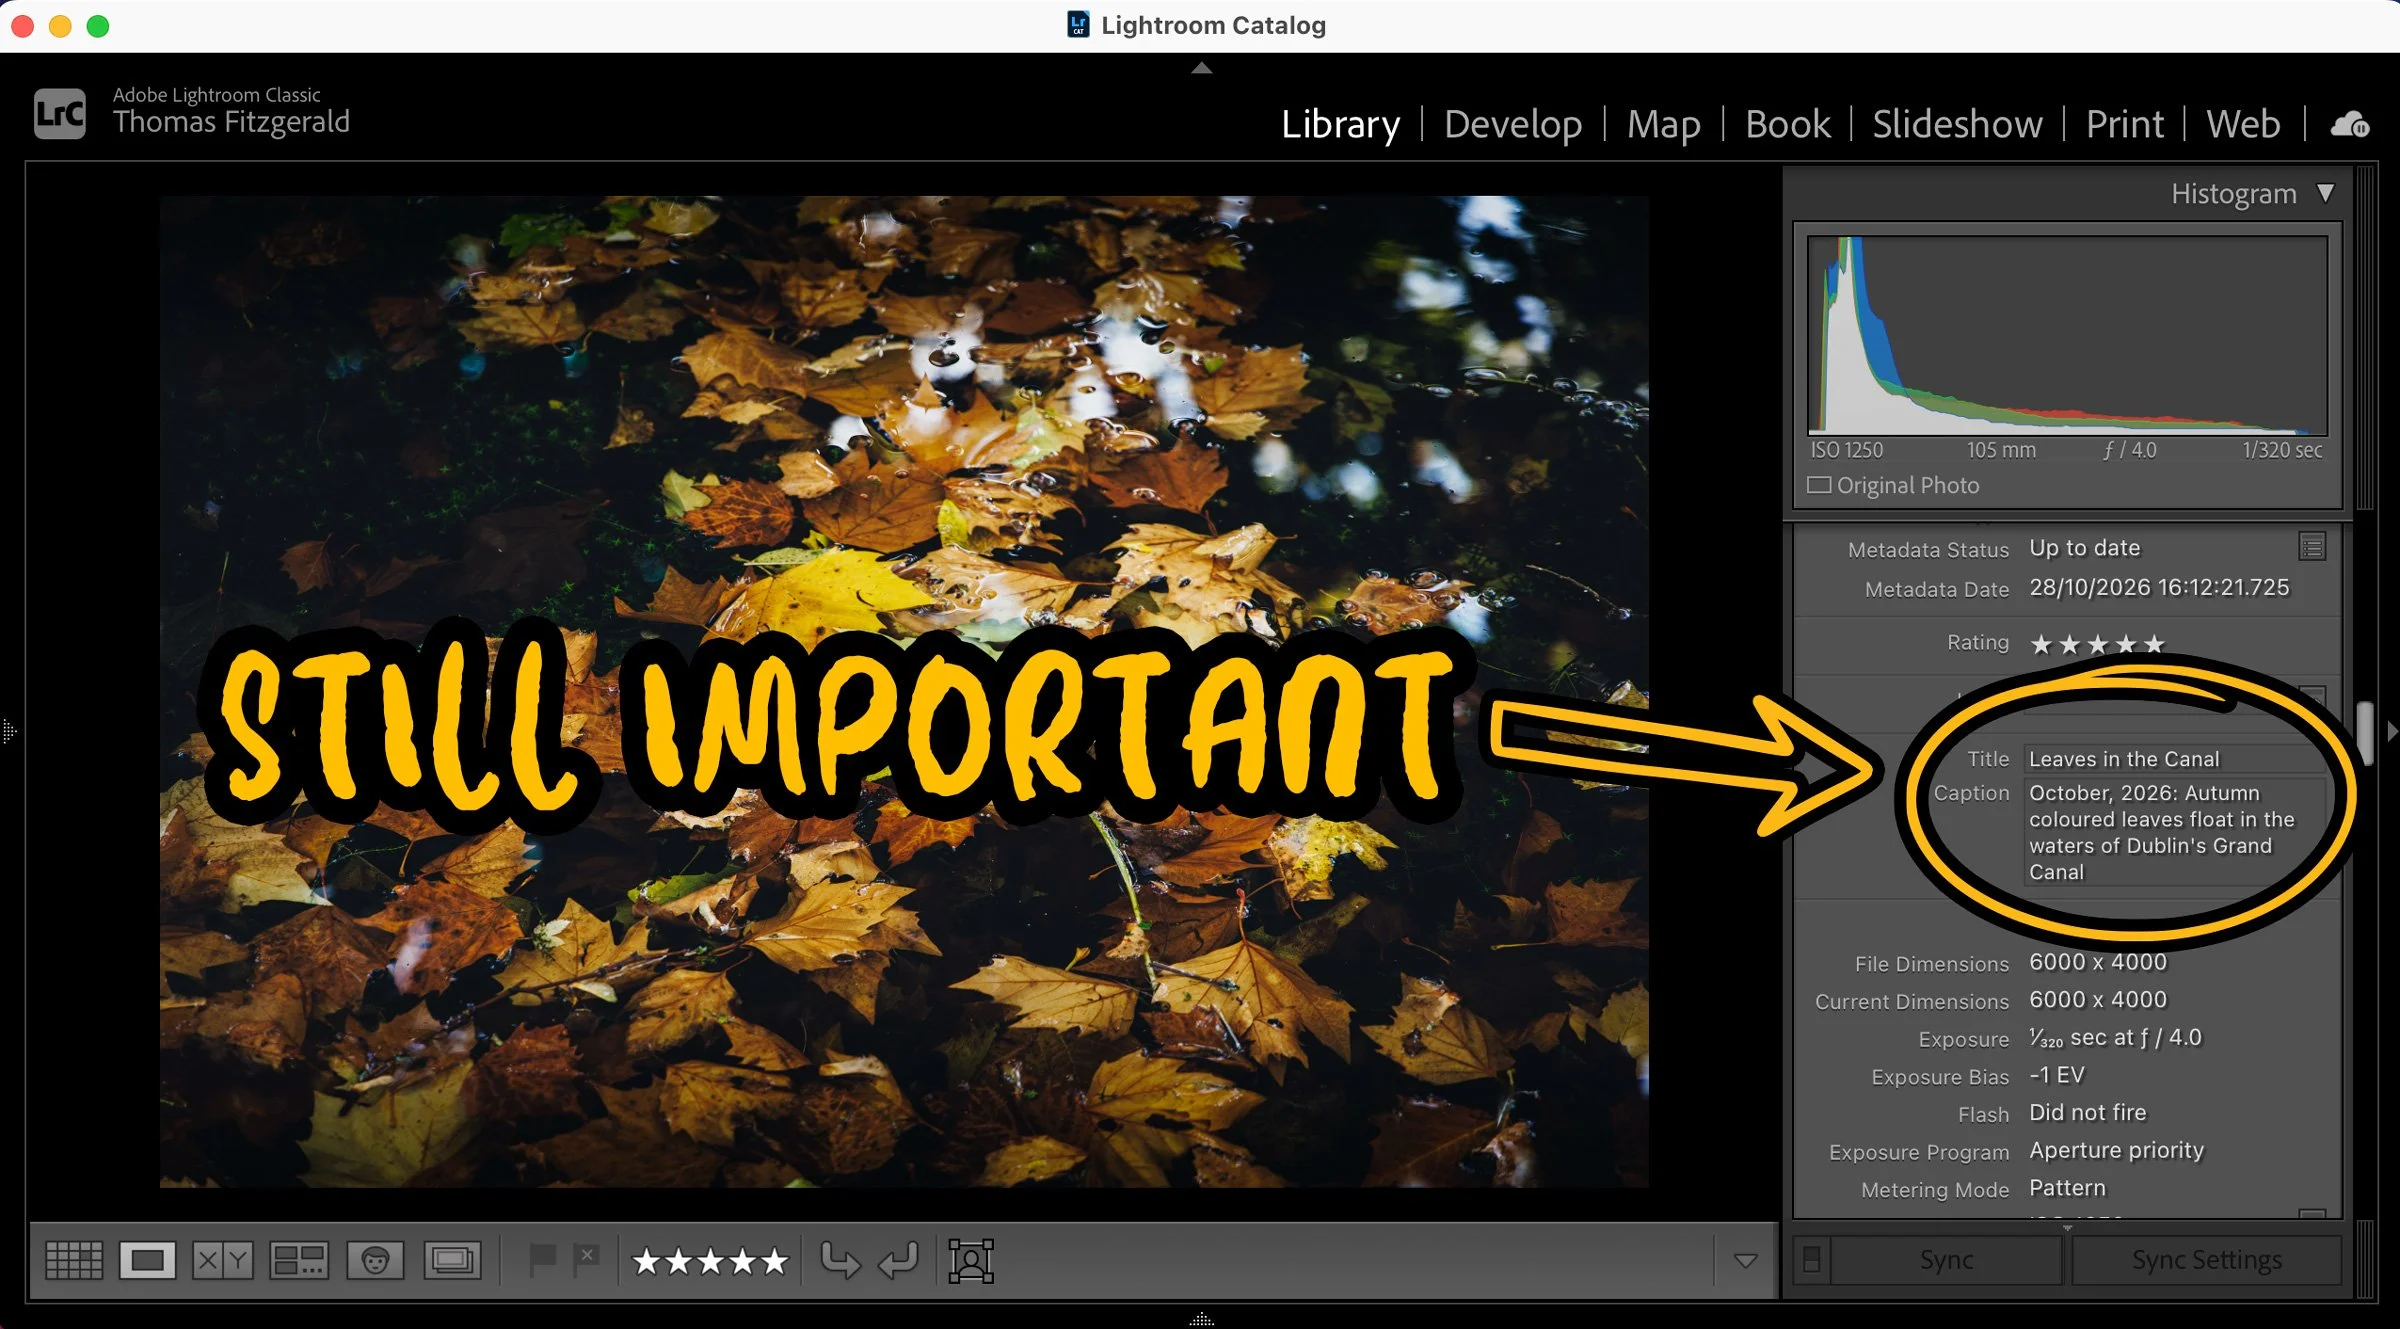
Task: Click the histogram graph display
Action: 2067,335
